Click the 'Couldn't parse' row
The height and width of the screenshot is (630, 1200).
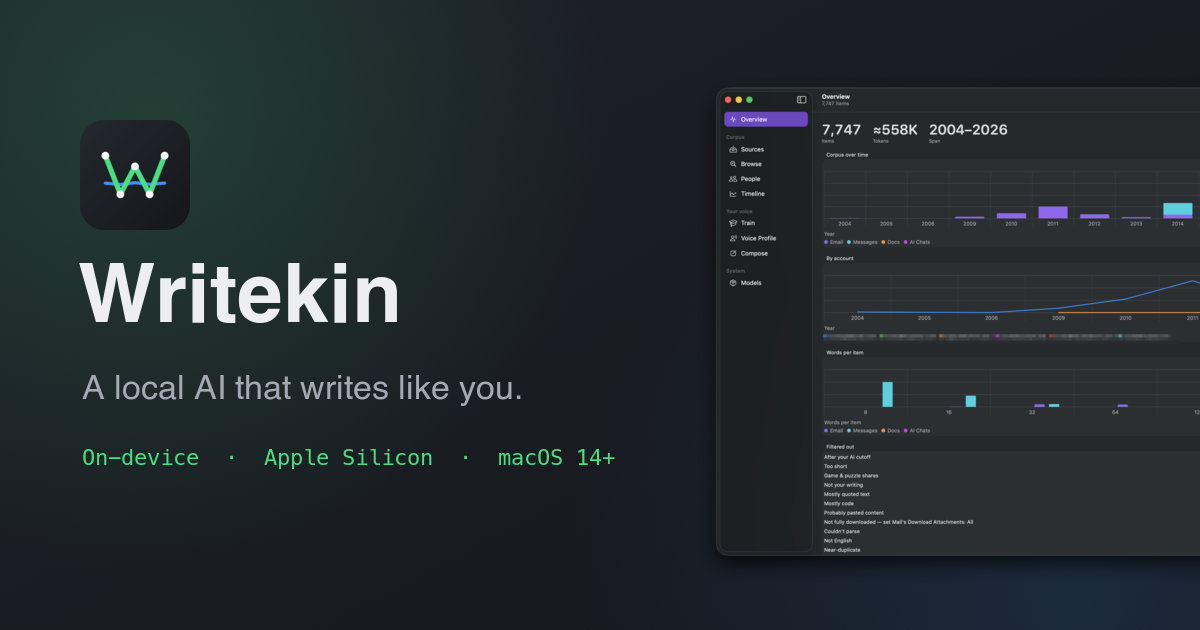(x=842, y=531)
